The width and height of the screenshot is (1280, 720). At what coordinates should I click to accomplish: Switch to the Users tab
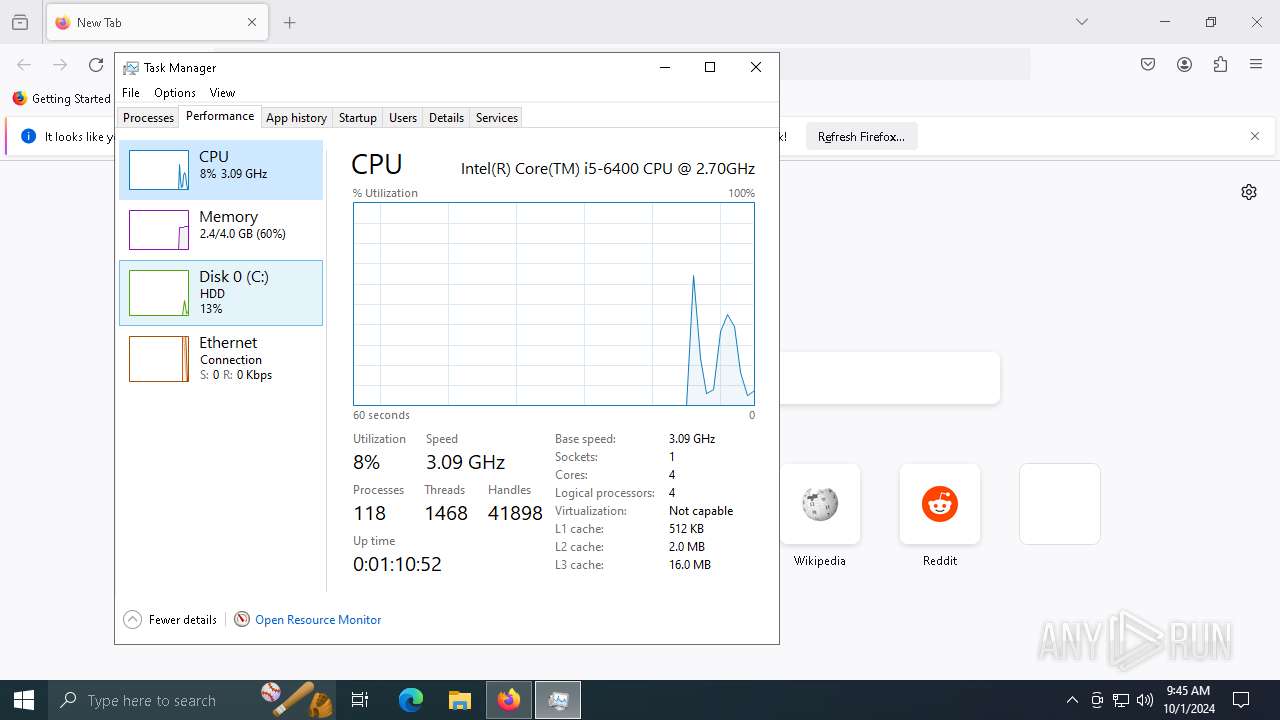point(403,117)
